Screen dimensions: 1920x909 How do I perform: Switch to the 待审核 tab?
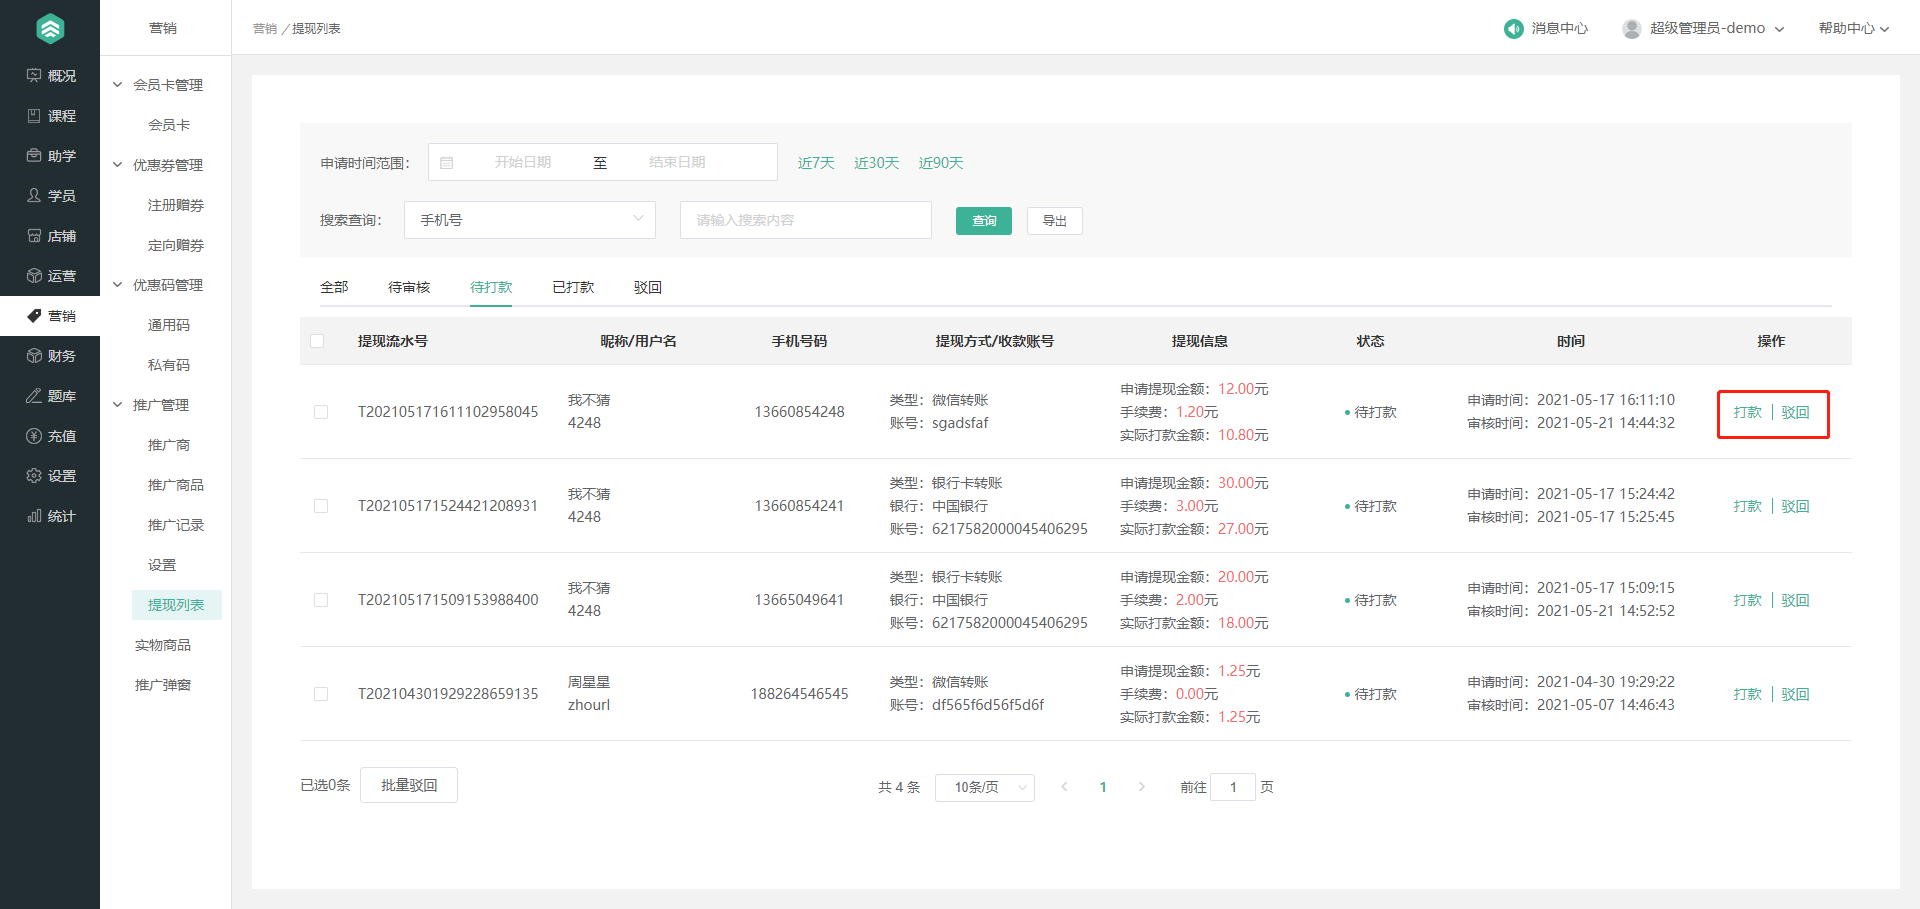tap(409, 287)
